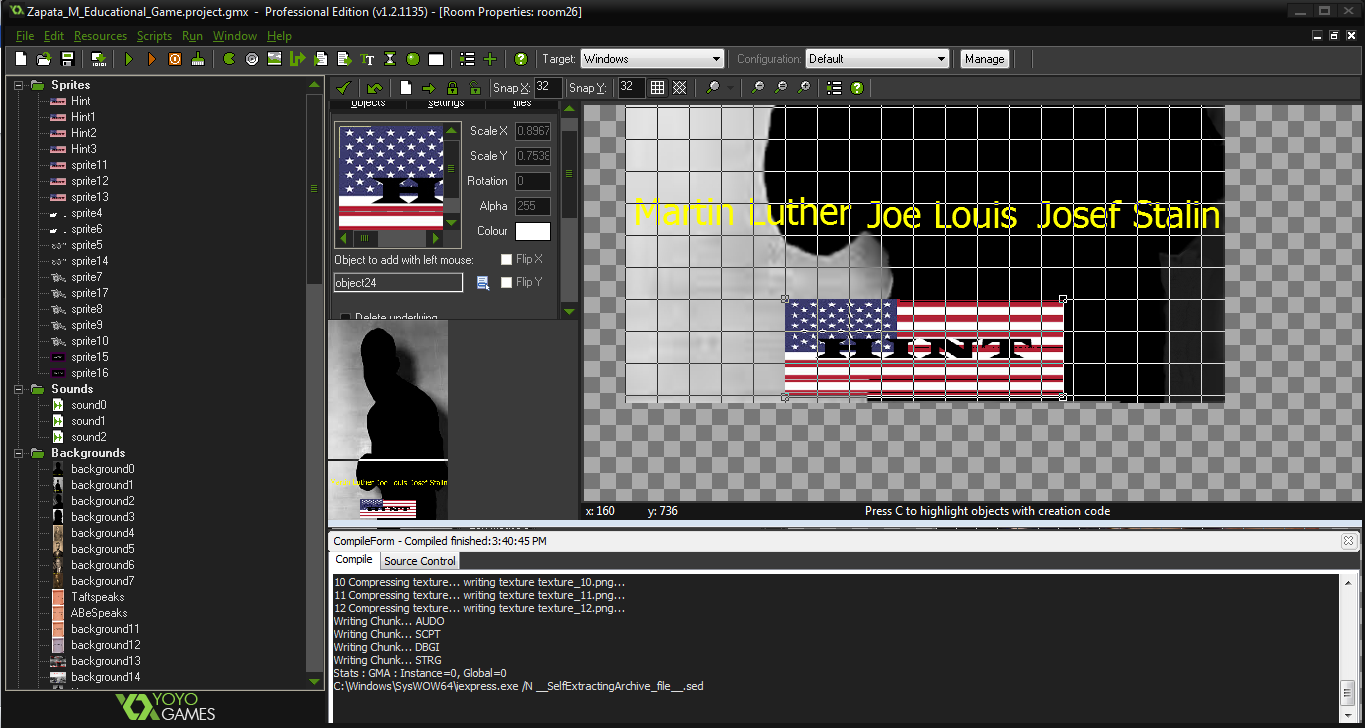Click the Clear room blank page icon

tap(406, 88)
